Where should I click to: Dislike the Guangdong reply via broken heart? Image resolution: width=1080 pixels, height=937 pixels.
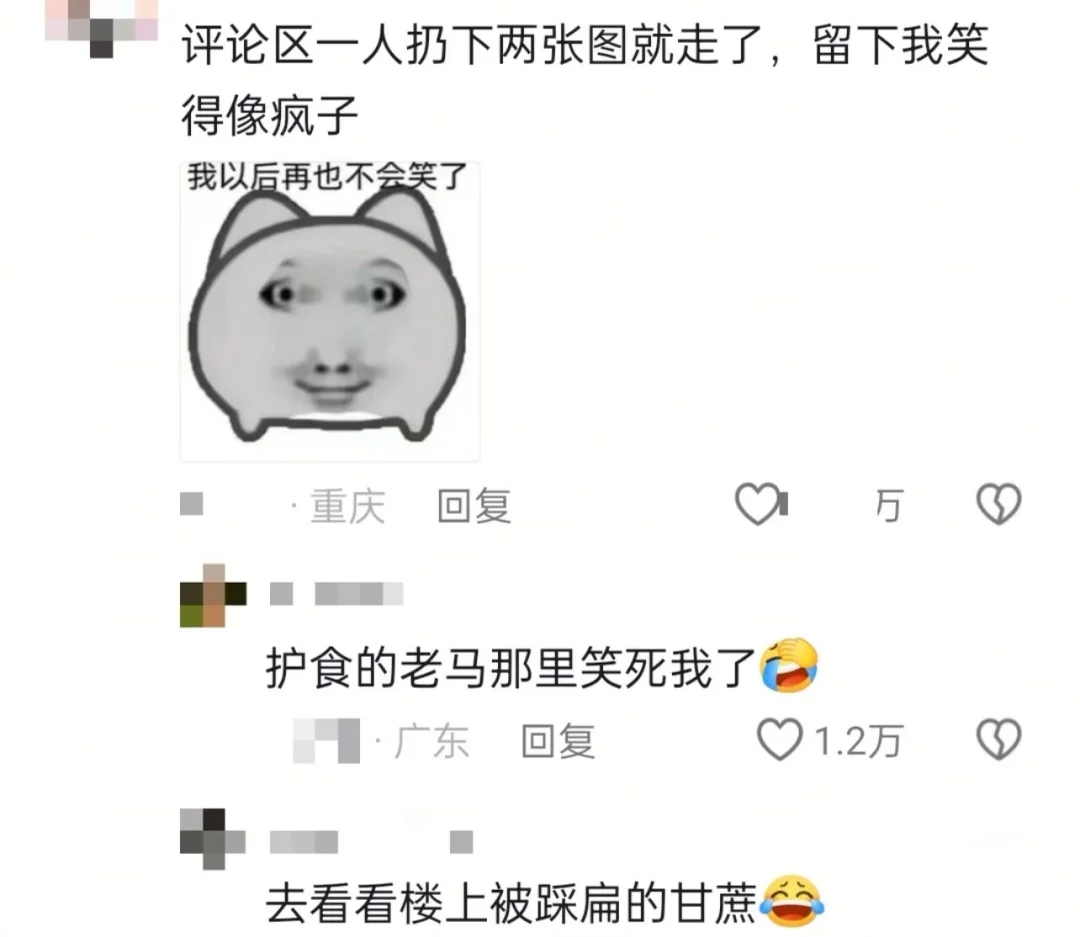(999, 739)
